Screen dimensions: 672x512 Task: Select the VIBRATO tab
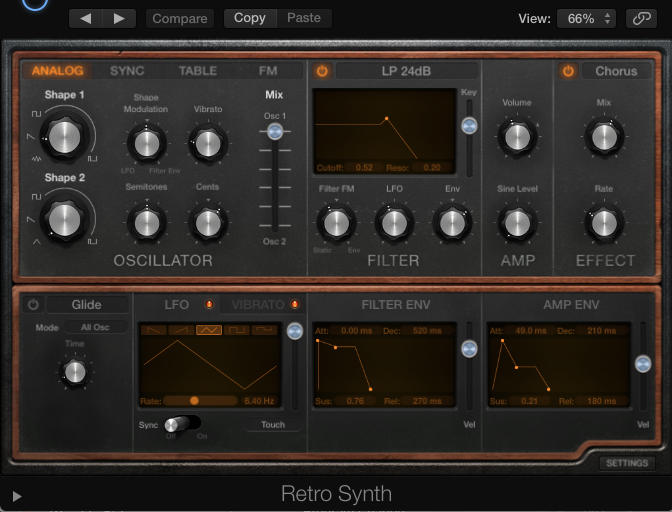tap(258, 305)
